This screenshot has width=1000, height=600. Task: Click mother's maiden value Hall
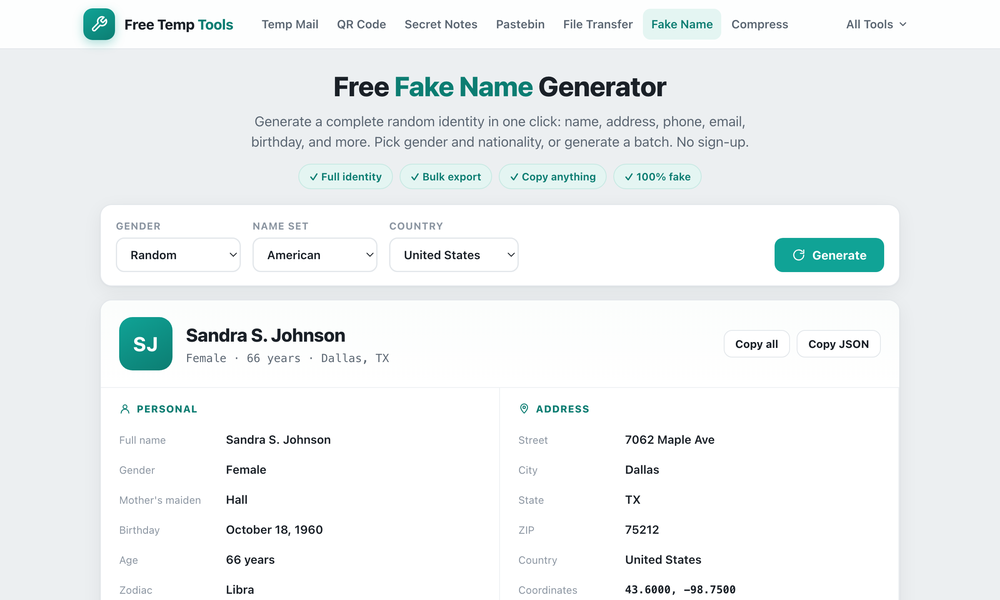[x=237, y=500]
